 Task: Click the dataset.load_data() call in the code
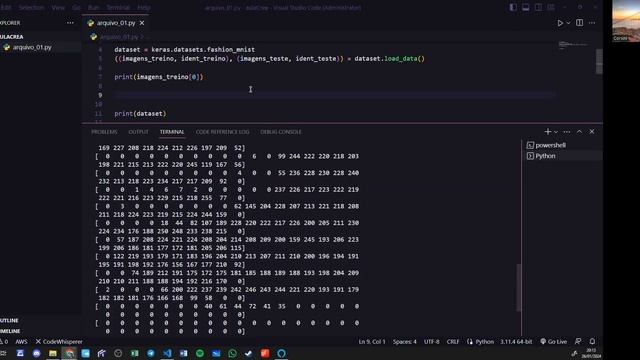click(389, 59)
